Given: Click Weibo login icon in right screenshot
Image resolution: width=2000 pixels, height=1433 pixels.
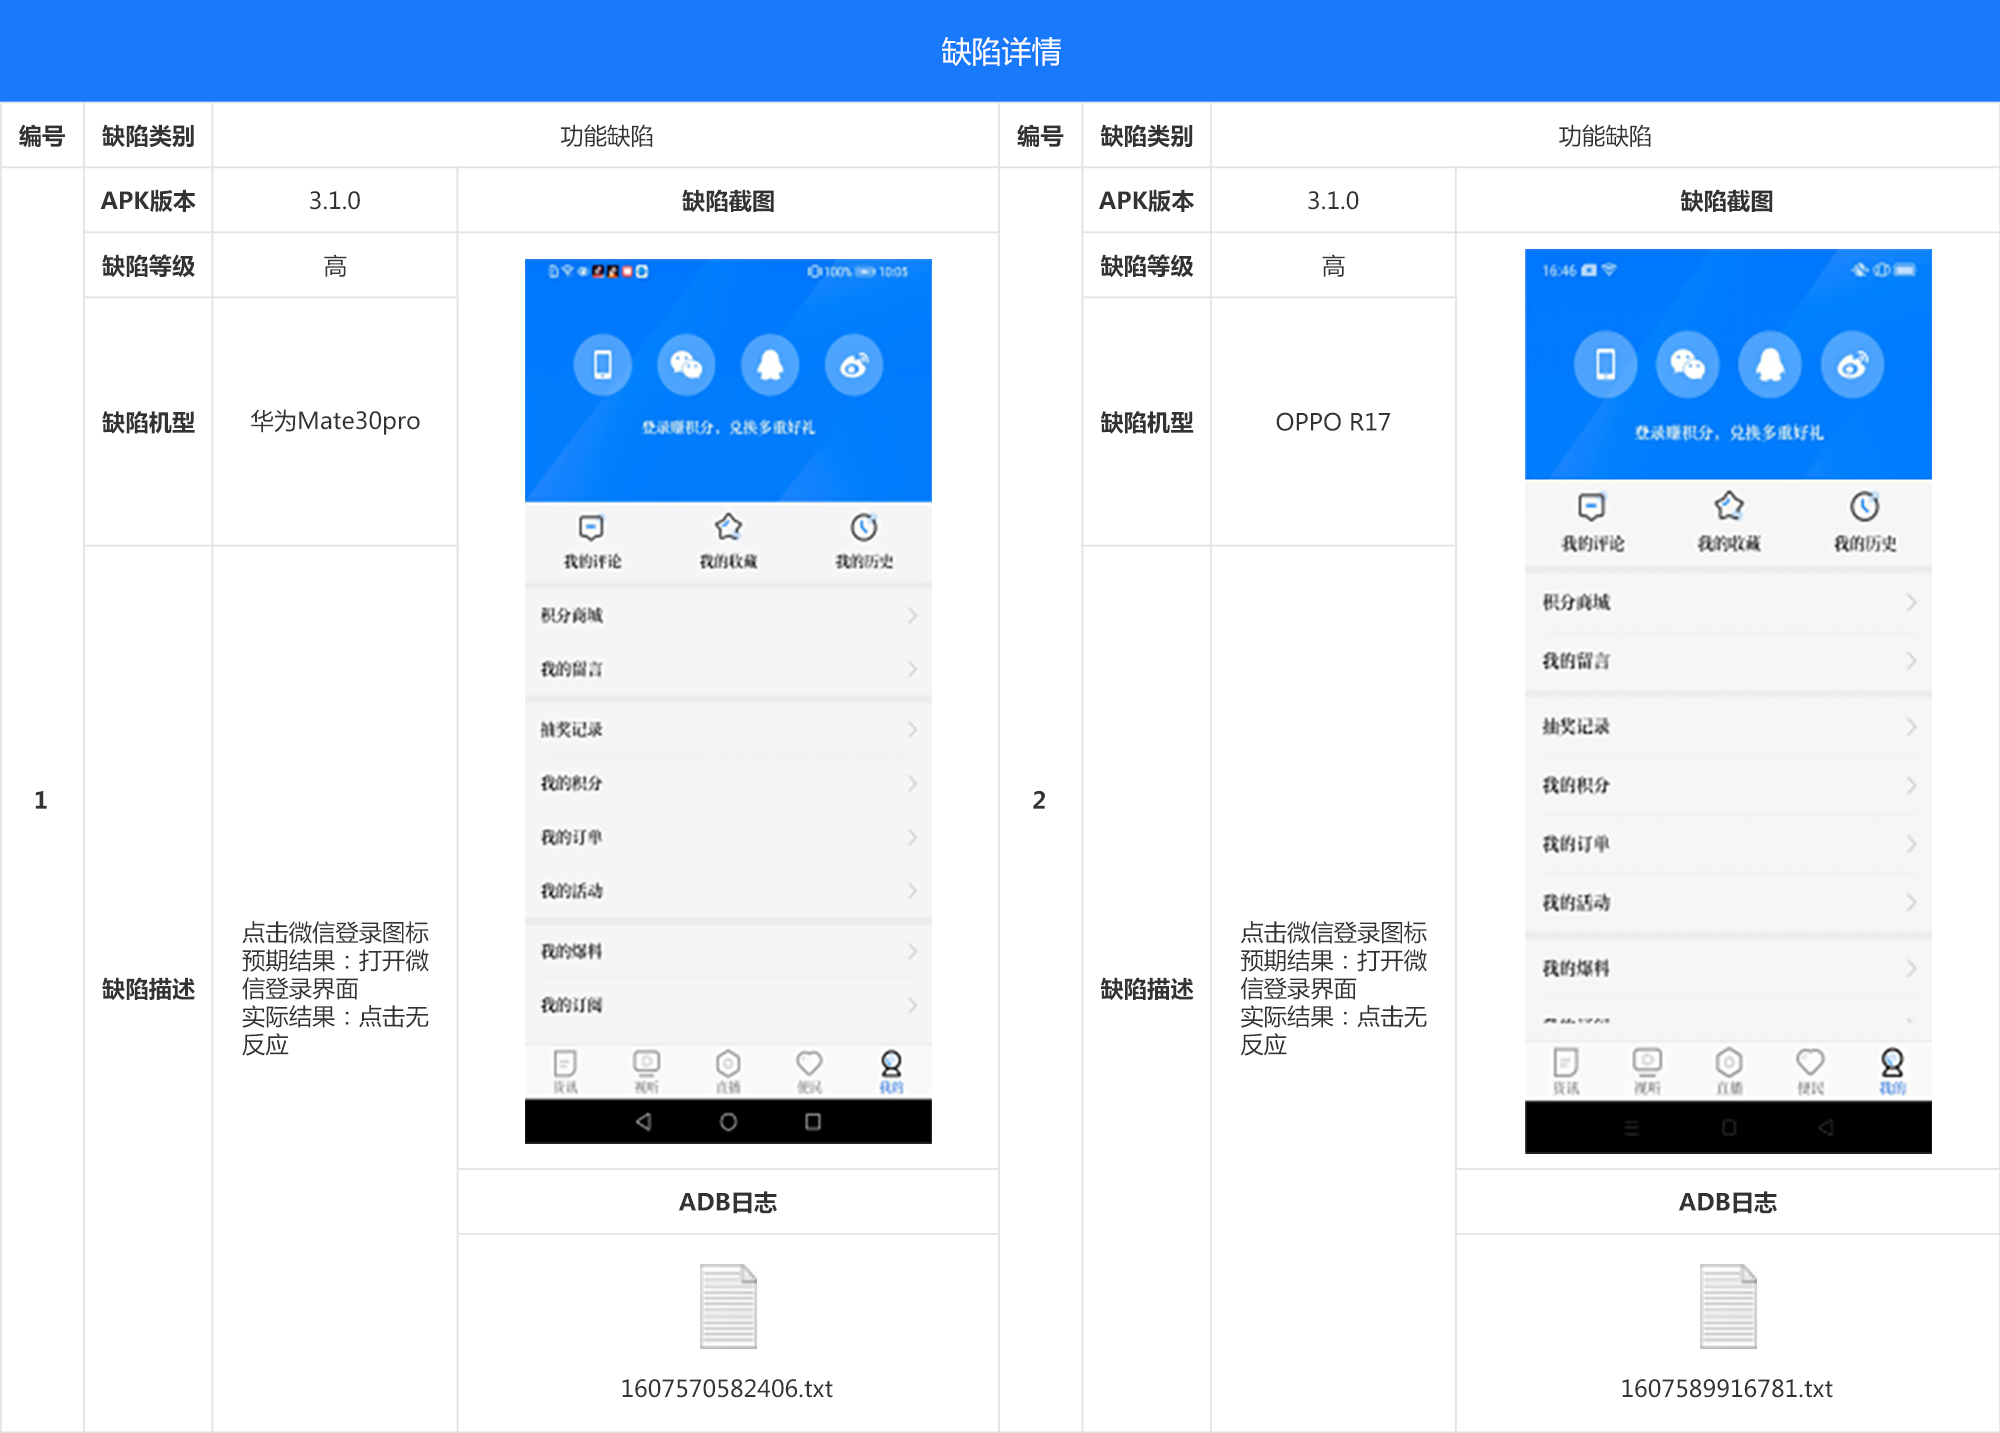Looking at the screenshot, I should click(x=1852, y=365).
